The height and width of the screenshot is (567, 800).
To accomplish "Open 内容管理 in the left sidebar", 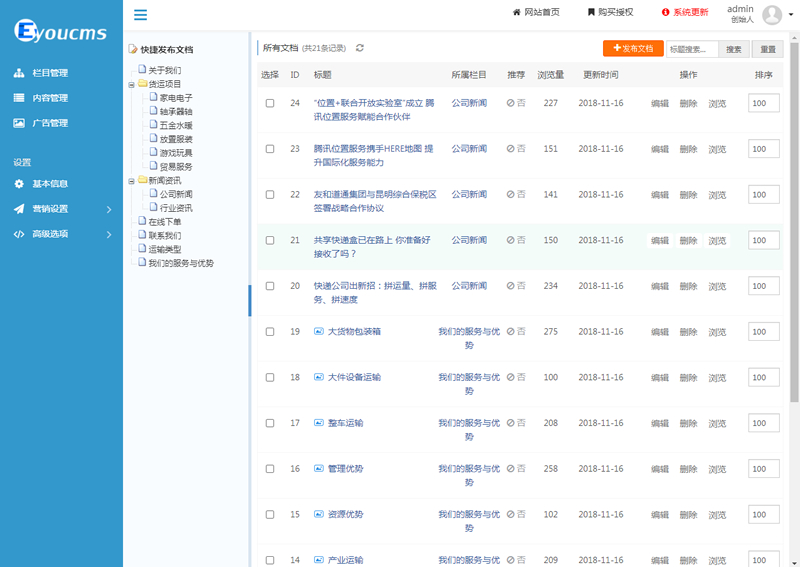I will (49, 98).
